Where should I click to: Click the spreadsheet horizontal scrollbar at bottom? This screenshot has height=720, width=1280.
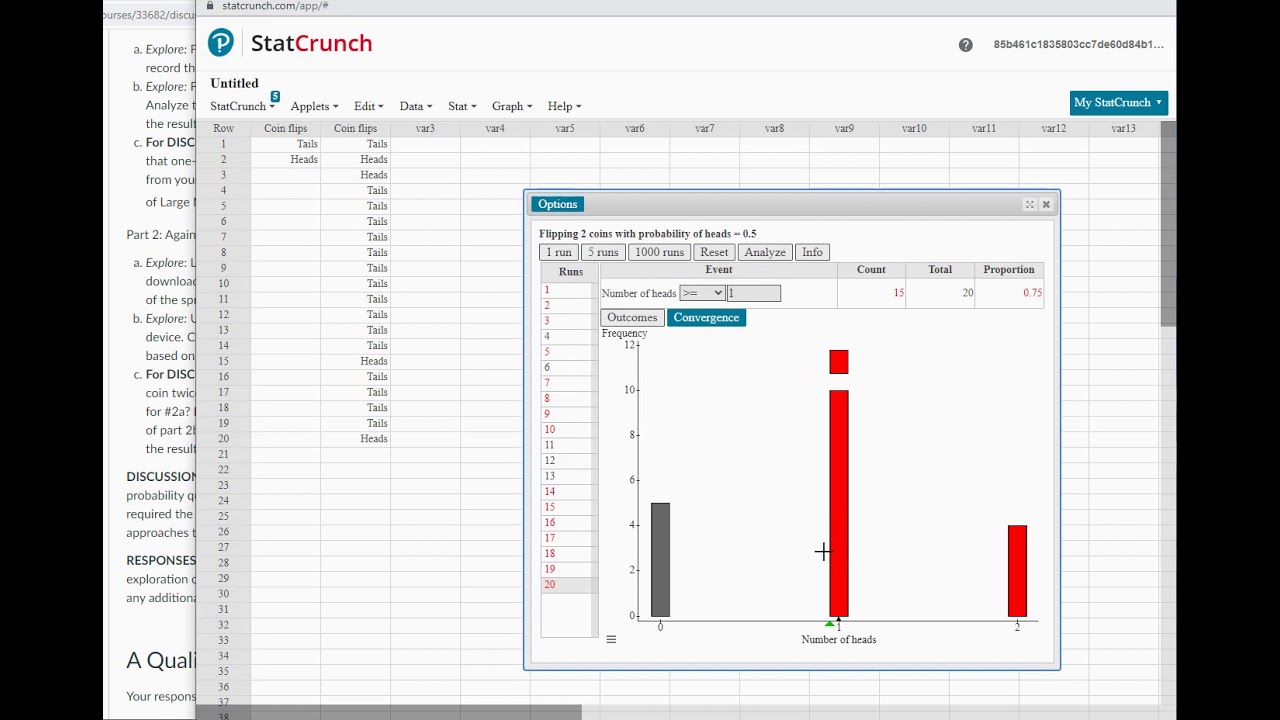pyautogui.click(x=390, y=711)
